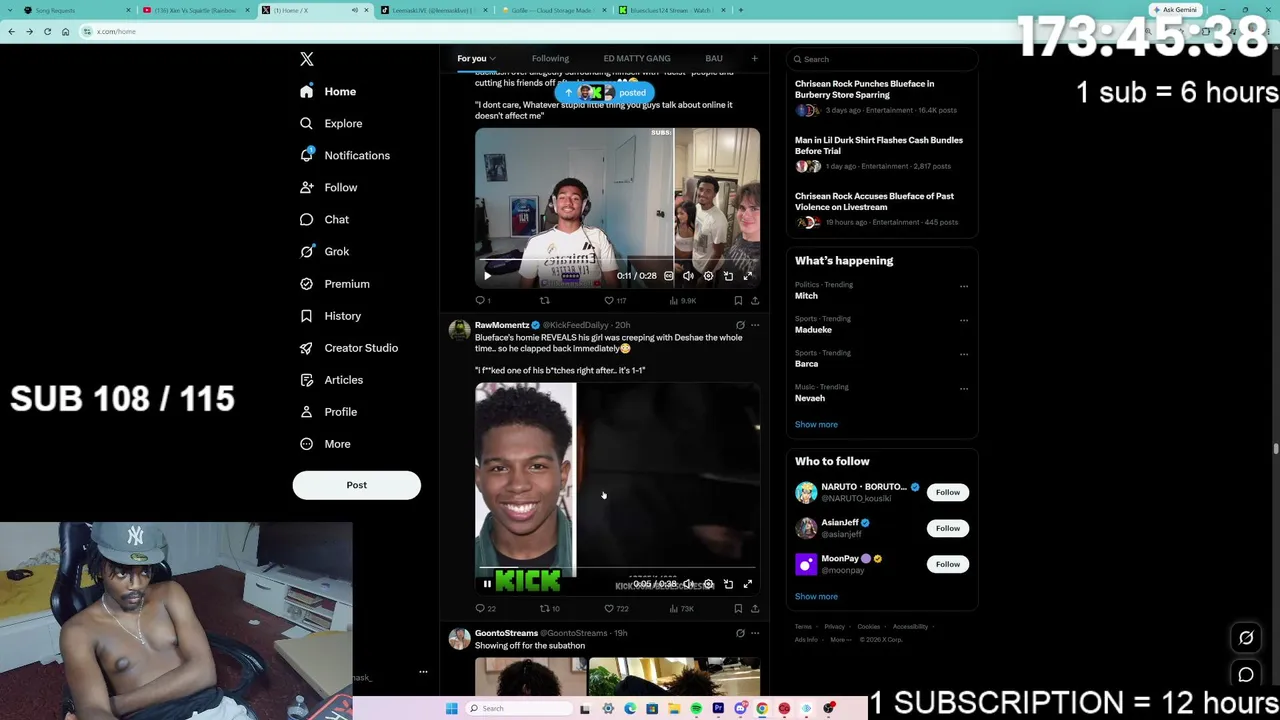Image resolution: width=1280 pixels, height=720 pixels.
Task: Open options menu on RawMomentz post
Action: [x=755, y=325]
